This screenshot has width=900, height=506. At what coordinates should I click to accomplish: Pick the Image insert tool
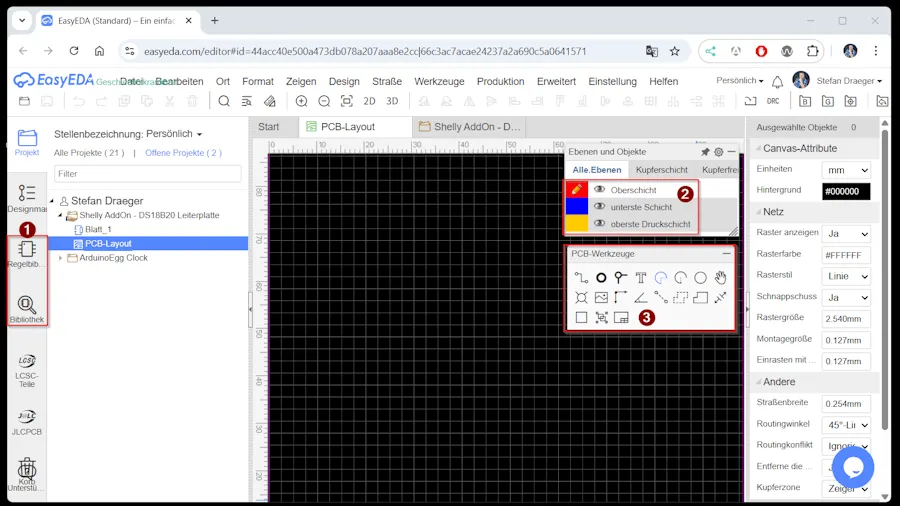click(601, 297)
